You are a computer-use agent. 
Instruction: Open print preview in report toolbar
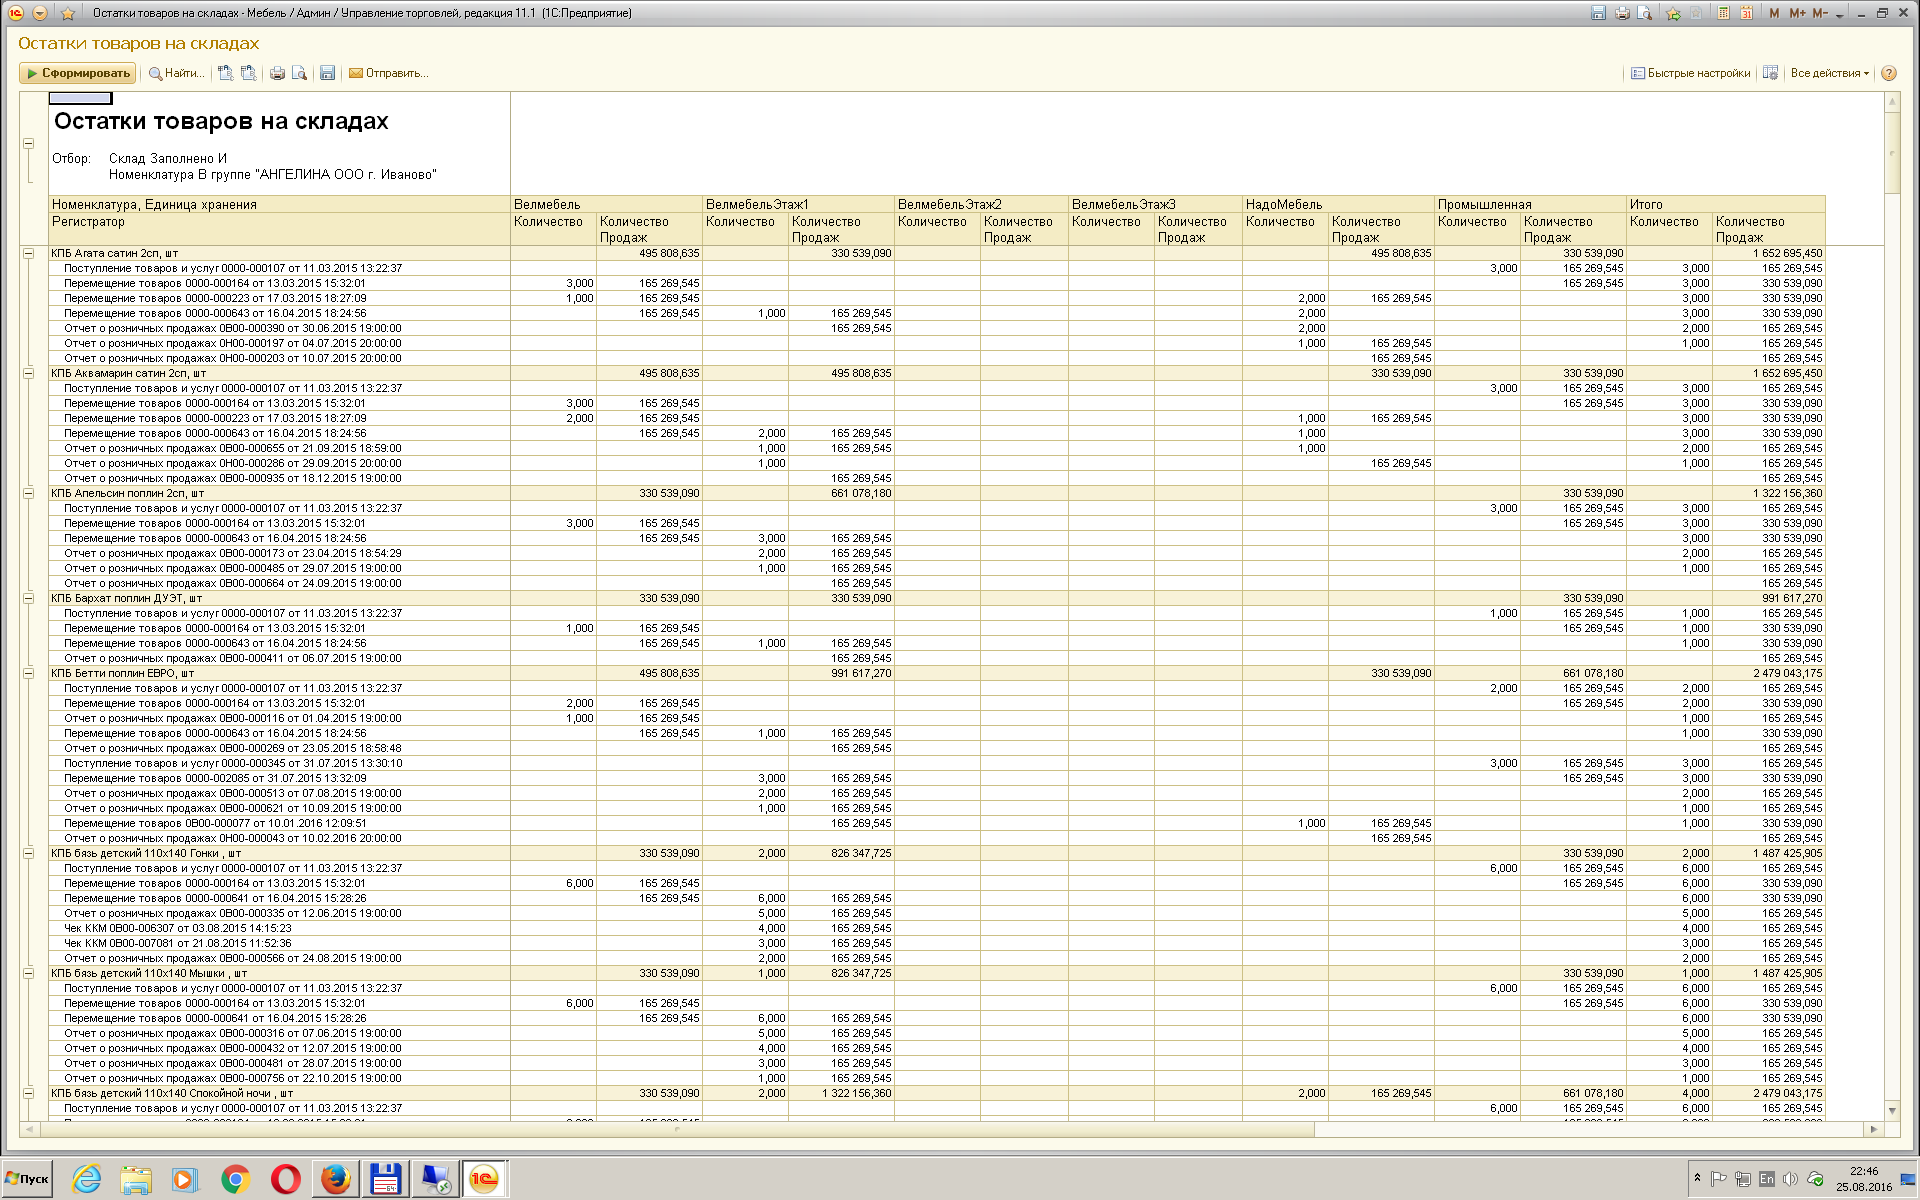(299, 73)
